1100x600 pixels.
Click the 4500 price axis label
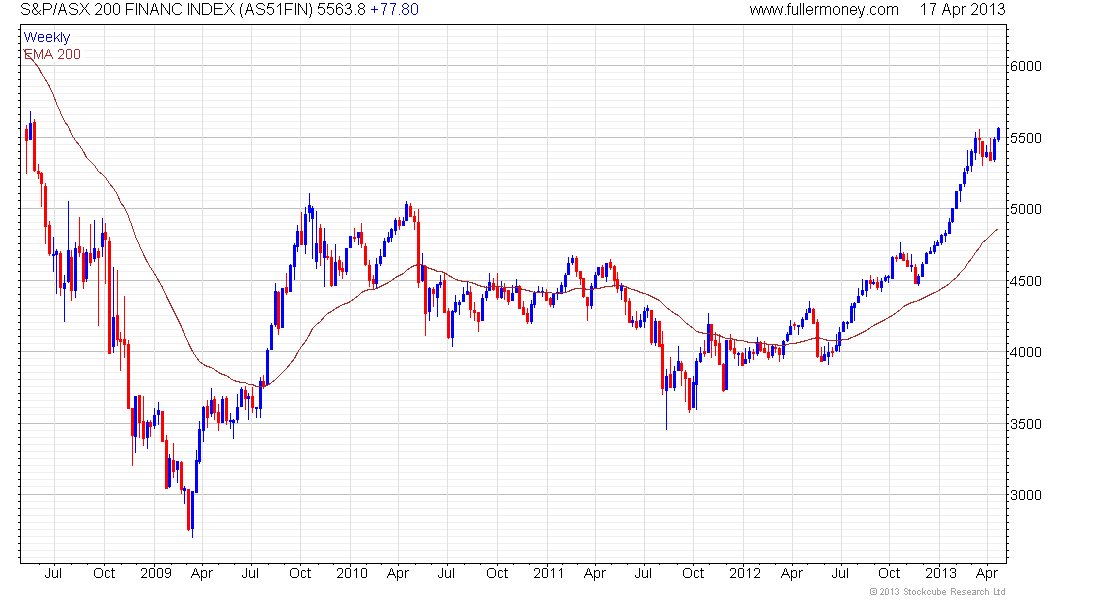point(1026,281)
